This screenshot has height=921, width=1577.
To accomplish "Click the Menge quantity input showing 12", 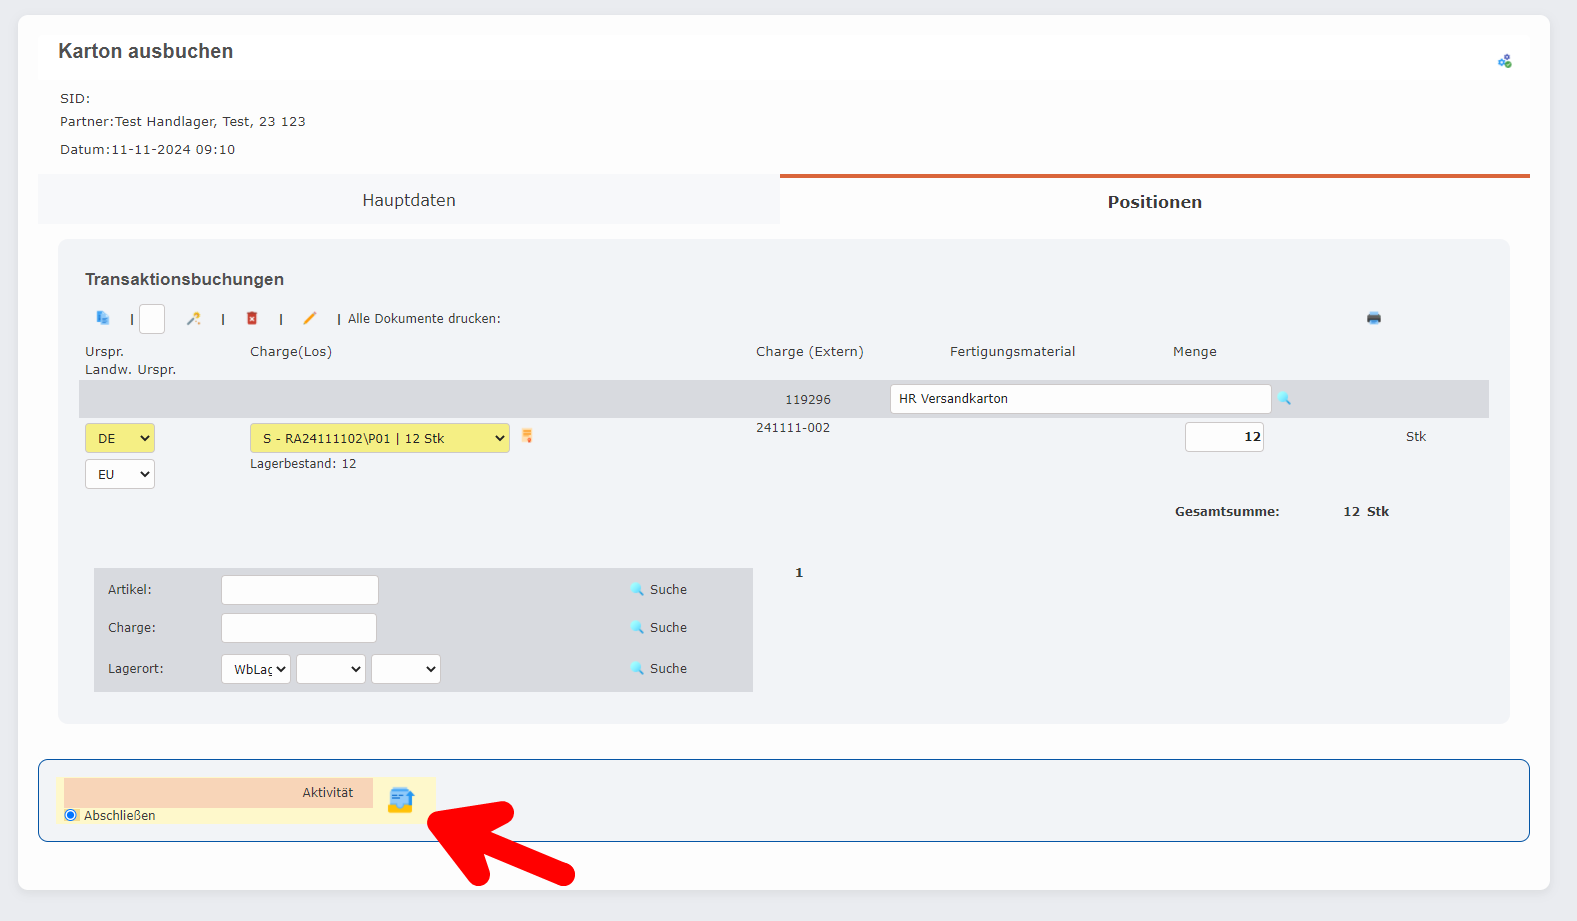I will [x=1224, y=437].
